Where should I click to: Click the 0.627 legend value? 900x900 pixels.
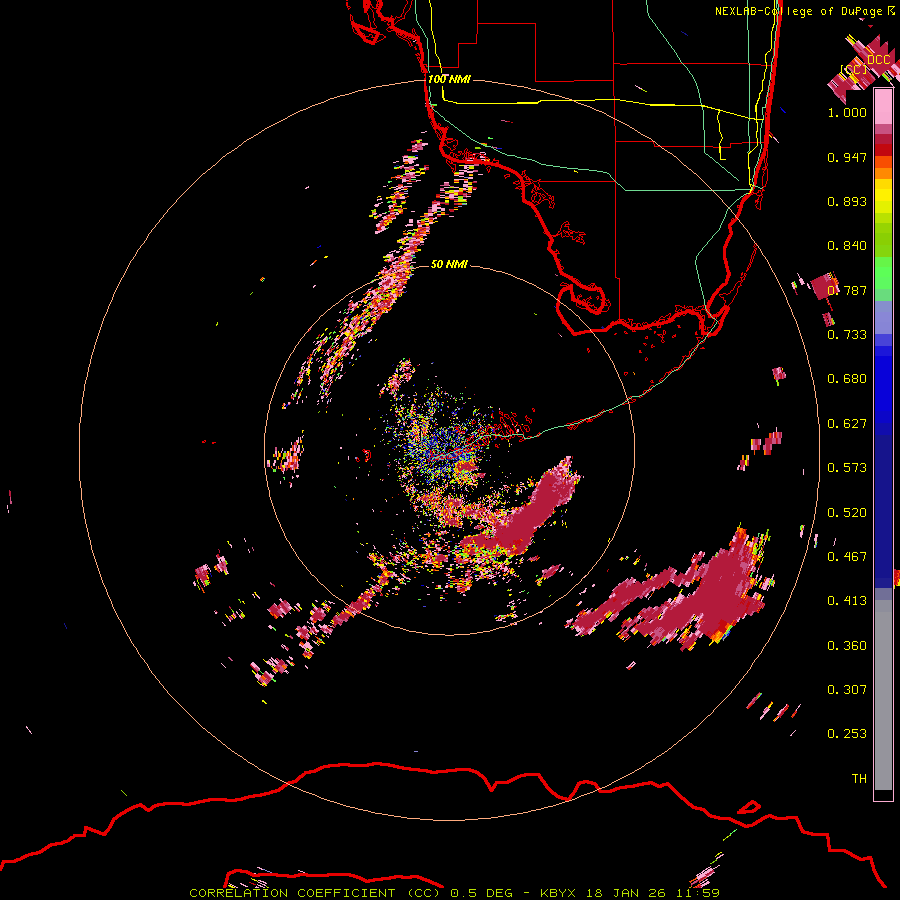tap(847, 424)
